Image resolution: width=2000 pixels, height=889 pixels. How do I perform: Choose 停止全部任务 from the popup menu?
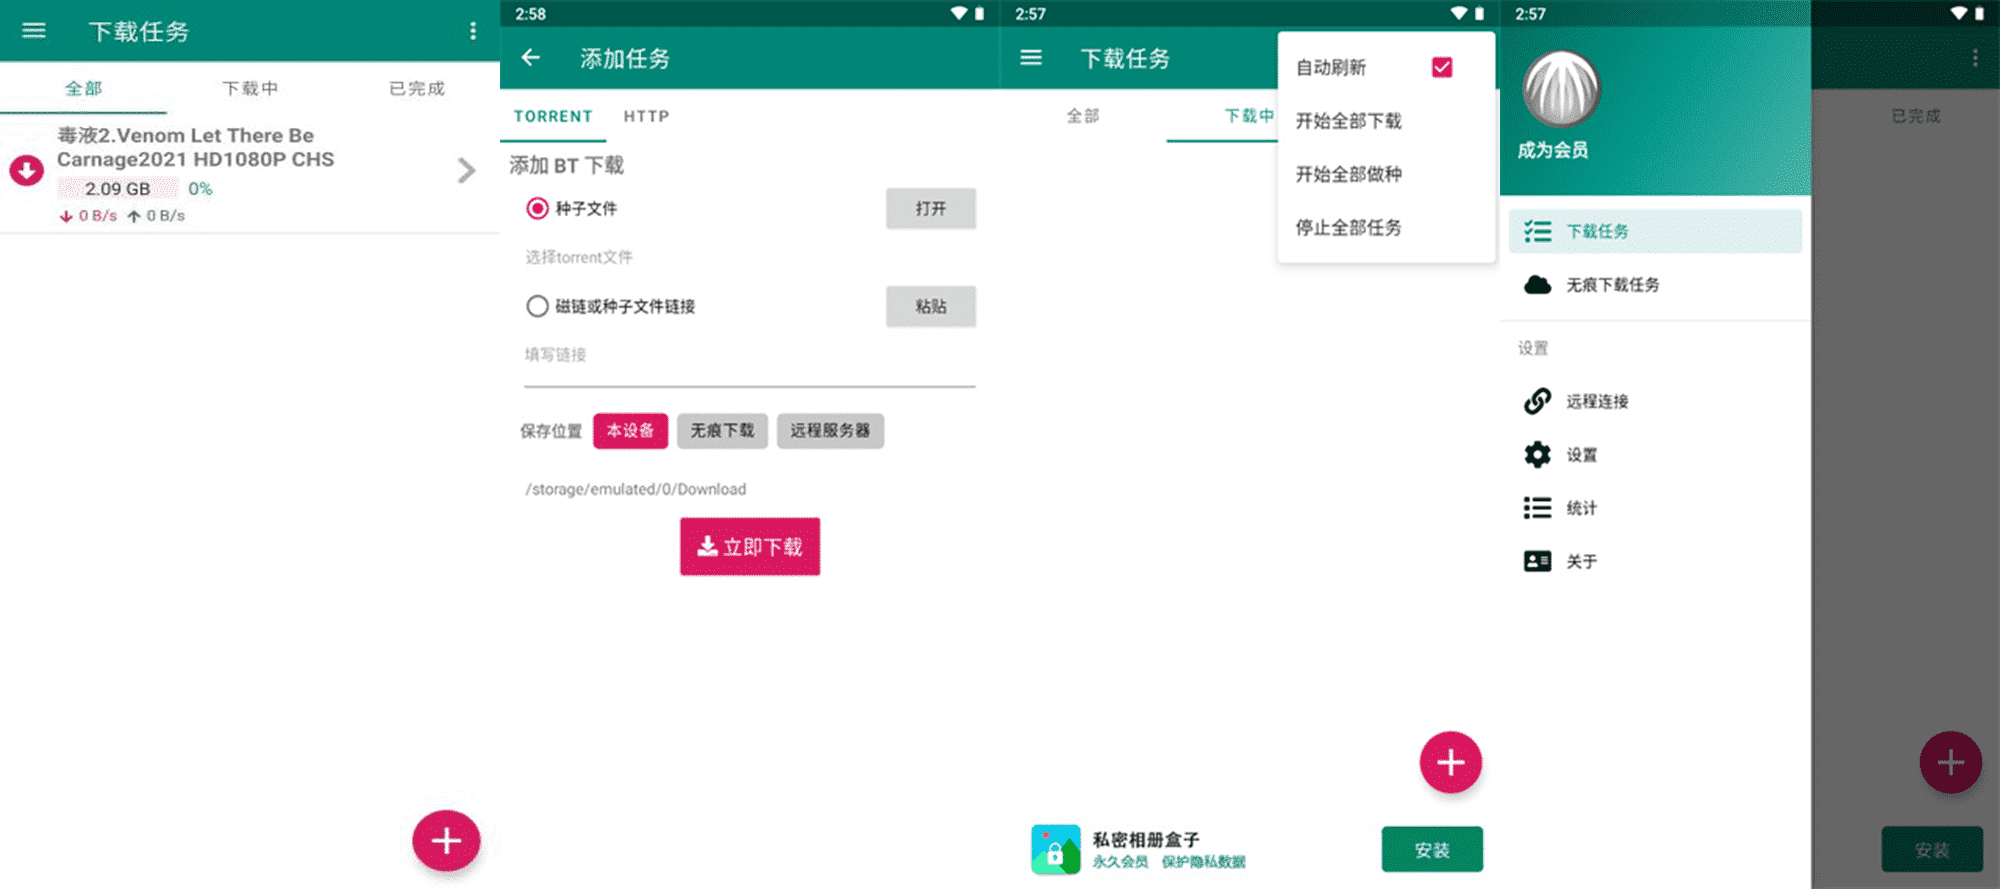click(1348, 228)
